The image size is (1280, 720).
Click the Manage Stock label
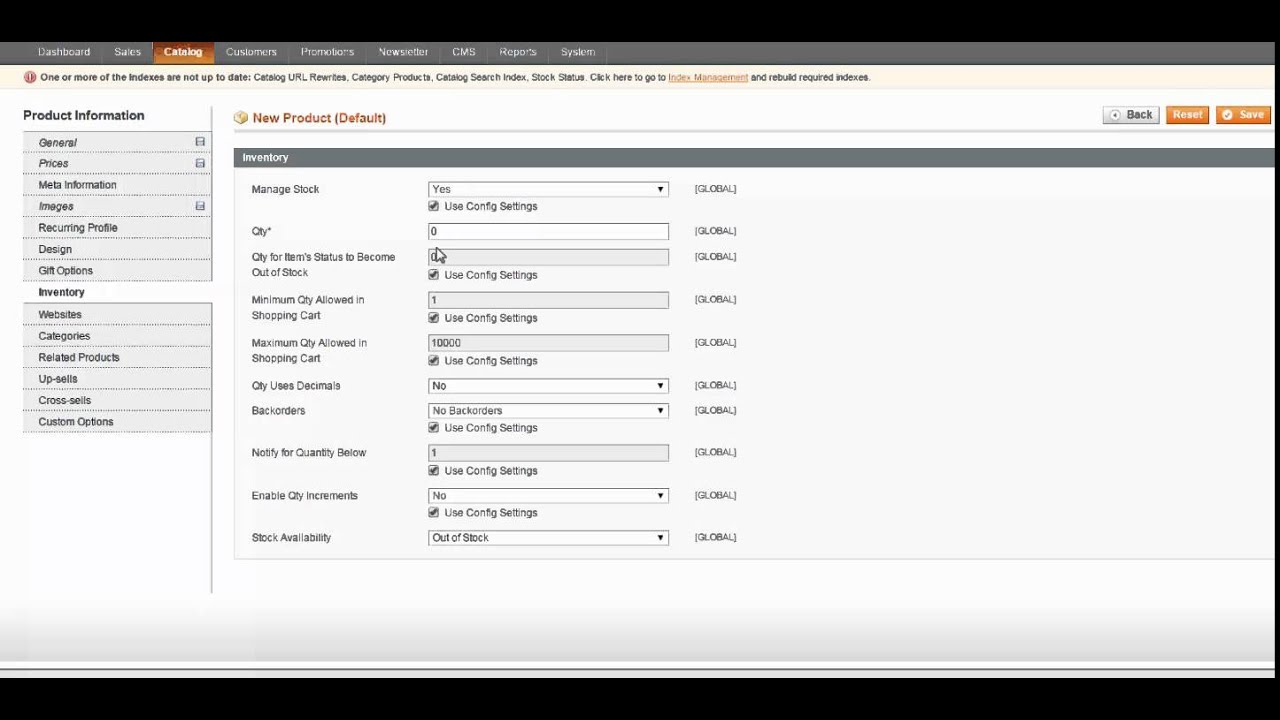(x=285, y=189)
